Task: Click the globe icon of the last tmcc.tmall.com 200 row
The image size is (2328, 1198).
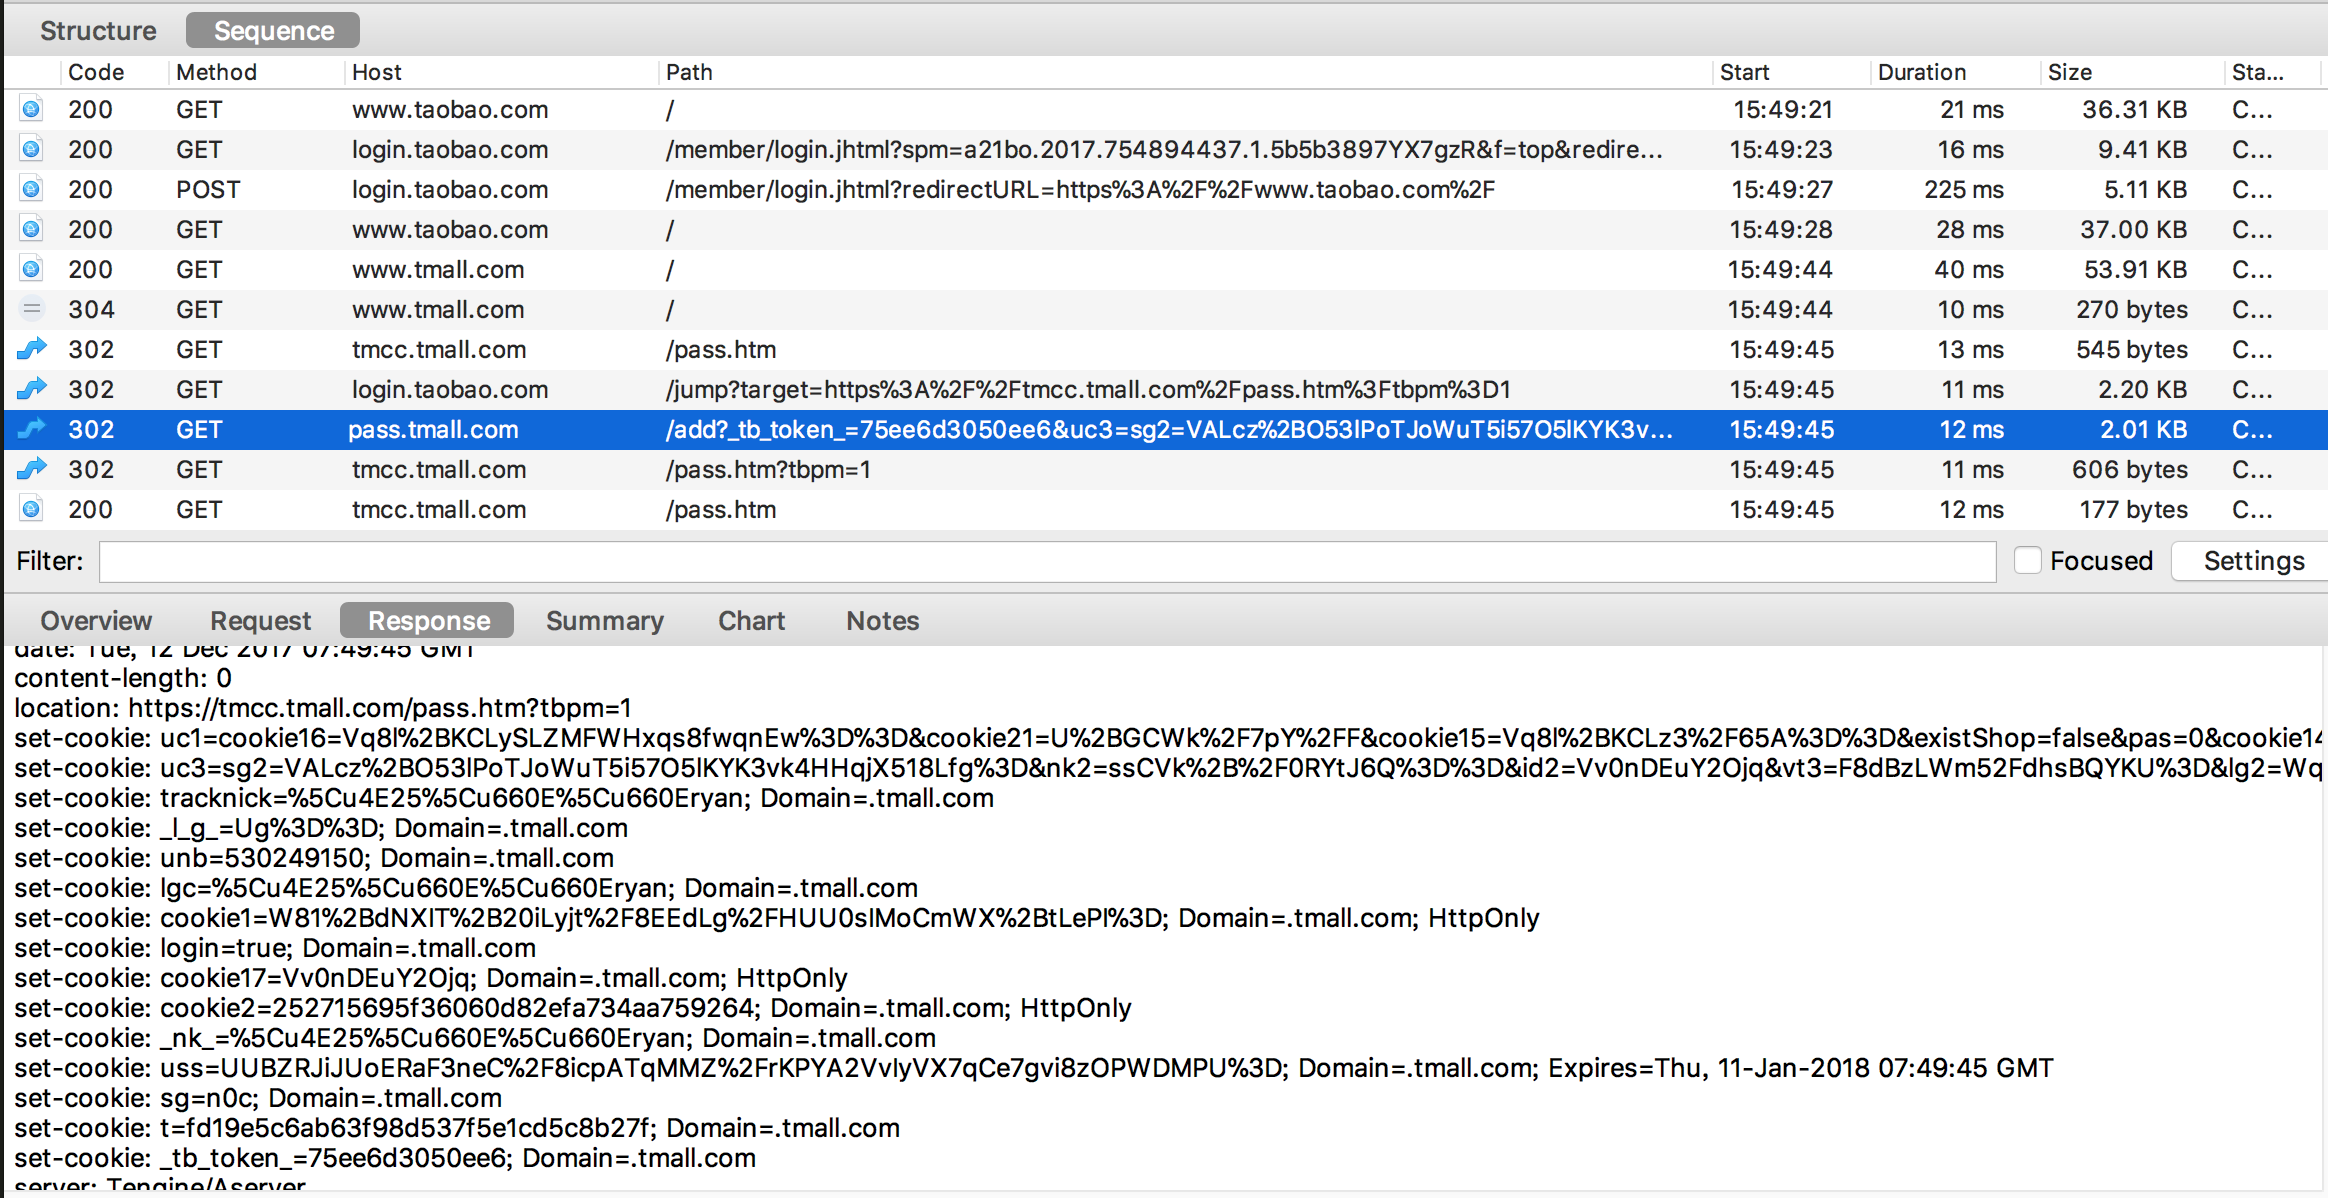Action: point(31,509)
